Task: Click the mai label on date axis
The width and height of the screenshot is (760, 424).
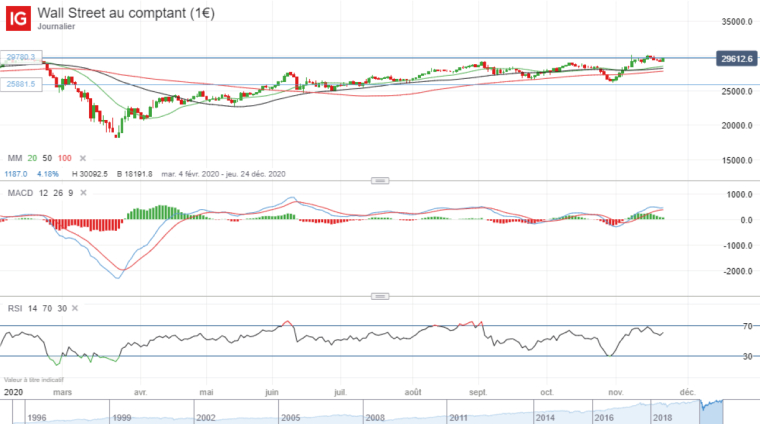Action: click(206, 392)
